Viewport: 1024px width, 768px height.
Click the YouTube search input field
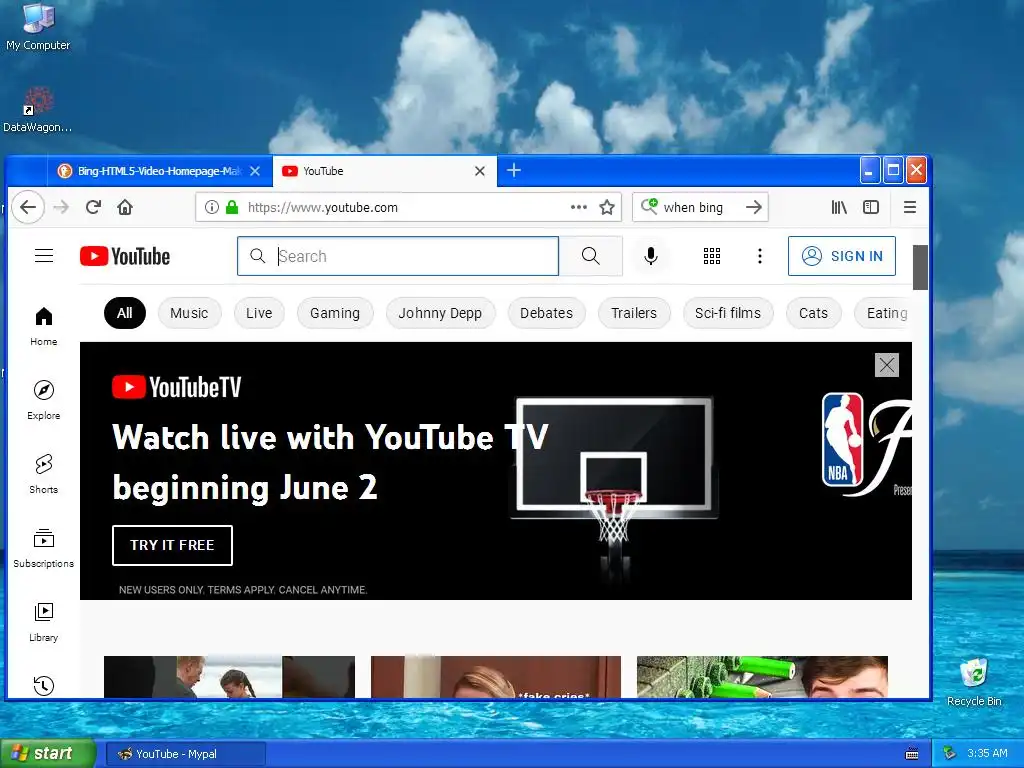398,256
